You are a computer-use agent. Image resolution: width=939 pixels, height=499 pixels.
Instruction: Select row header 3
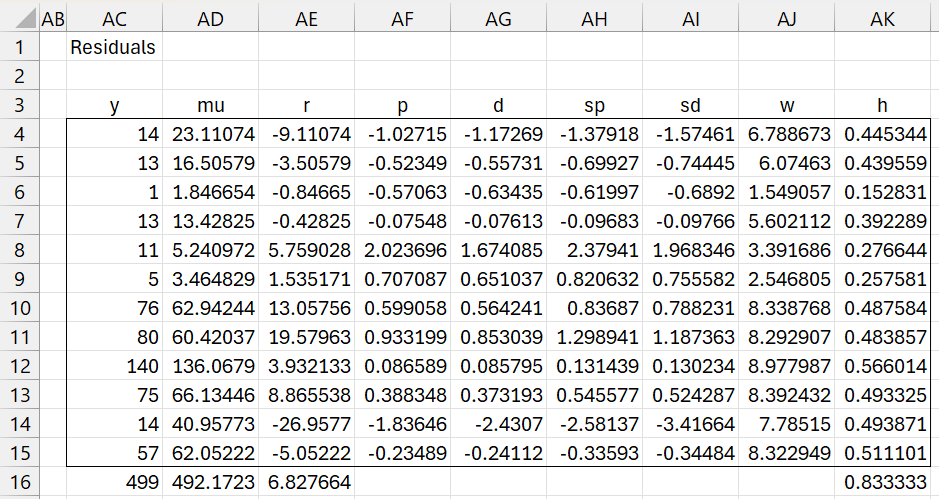(19, 105)
